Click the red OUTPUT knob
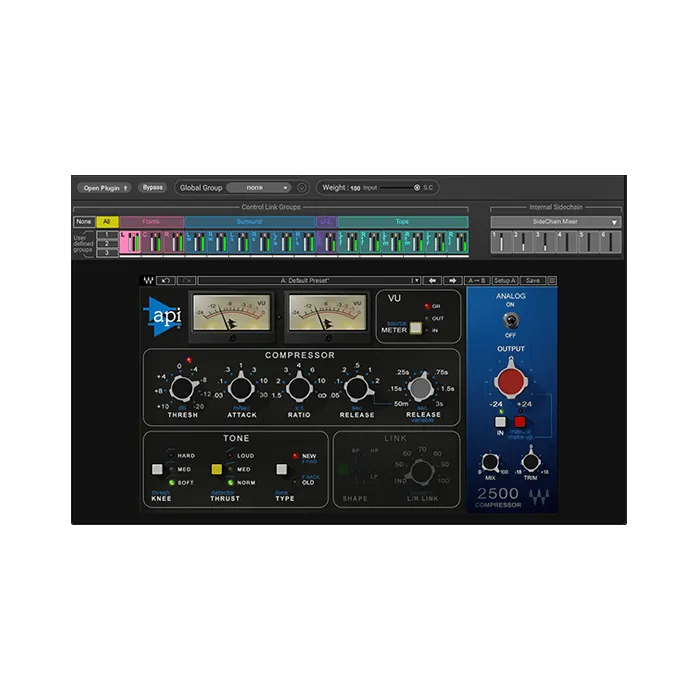This screenshot has height=699, width=699. click(511, 381)
